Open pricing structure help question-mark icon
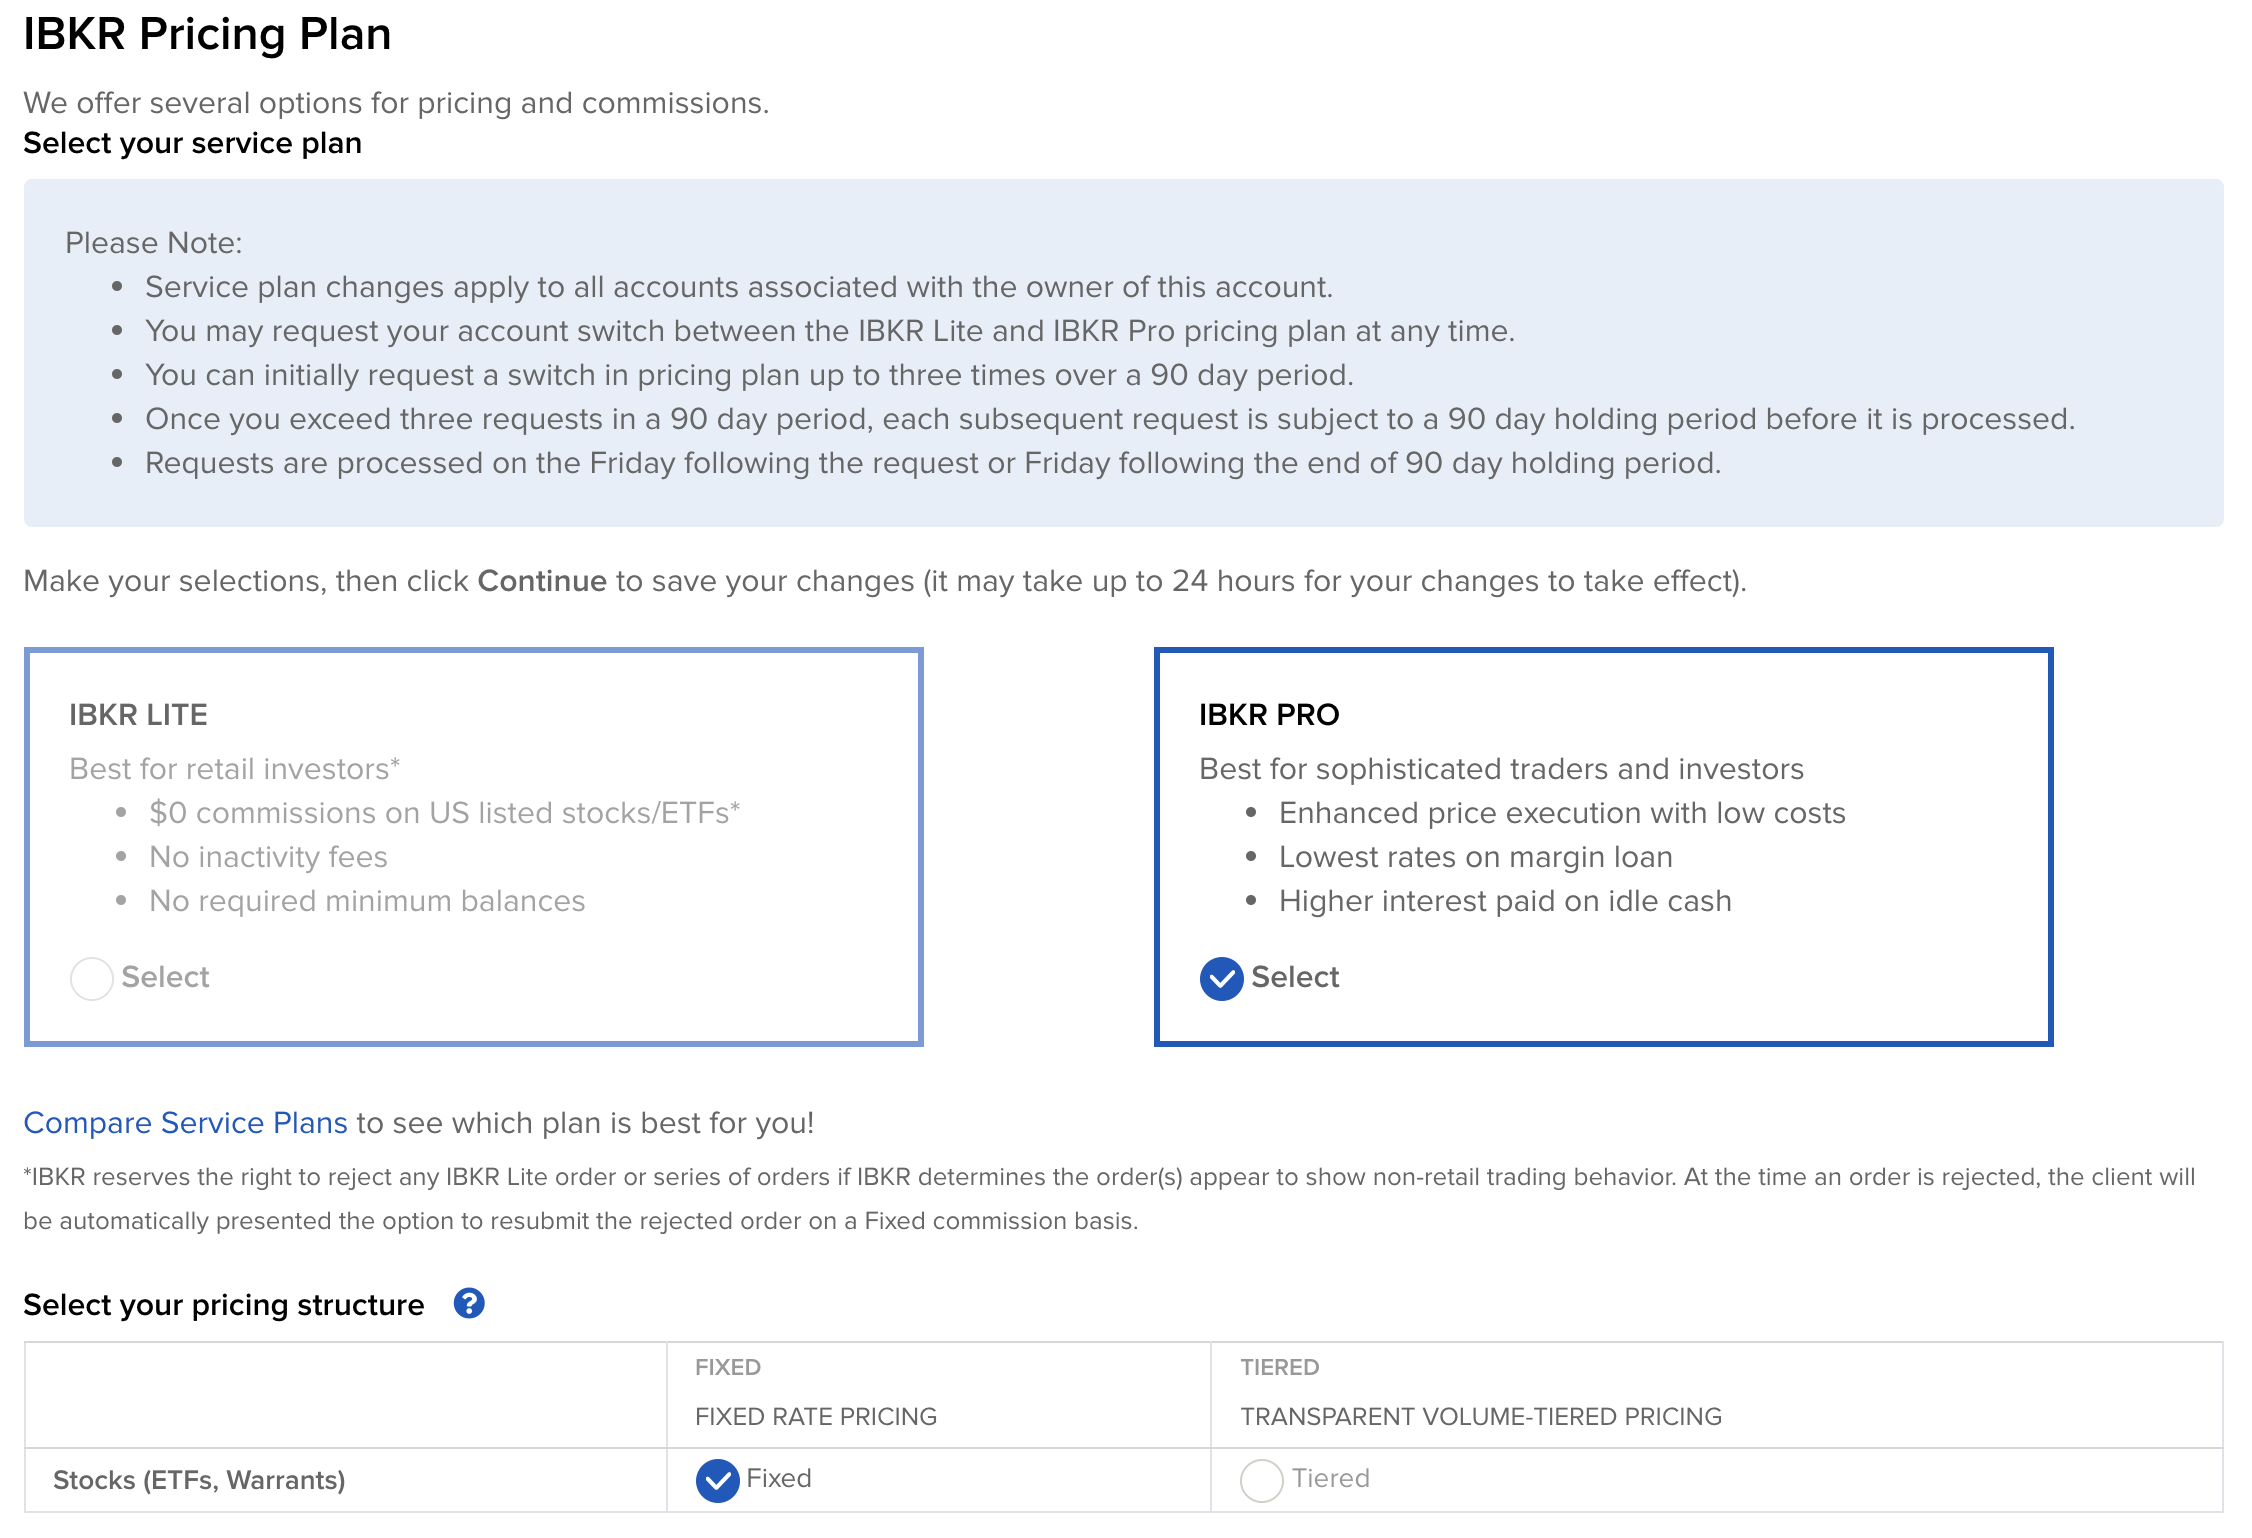The height and width of the screenshot is (1538, 2252). point(469,1303)
